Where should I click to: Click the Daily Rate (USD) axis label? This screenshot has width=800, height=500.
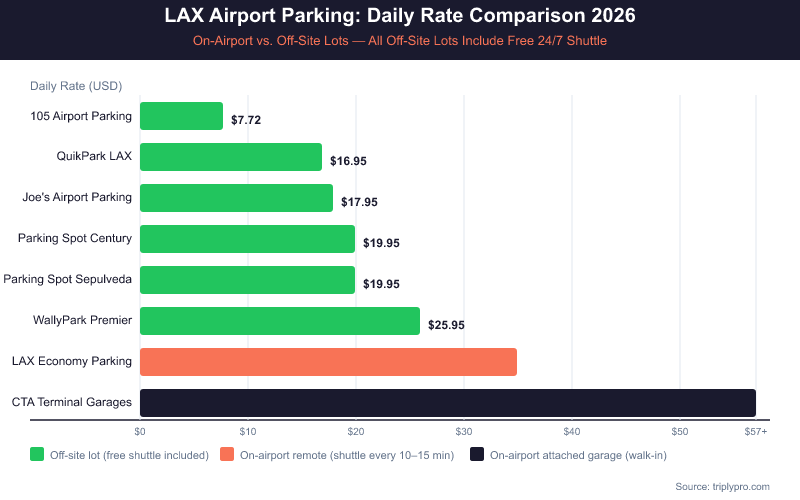click(76, 86)
